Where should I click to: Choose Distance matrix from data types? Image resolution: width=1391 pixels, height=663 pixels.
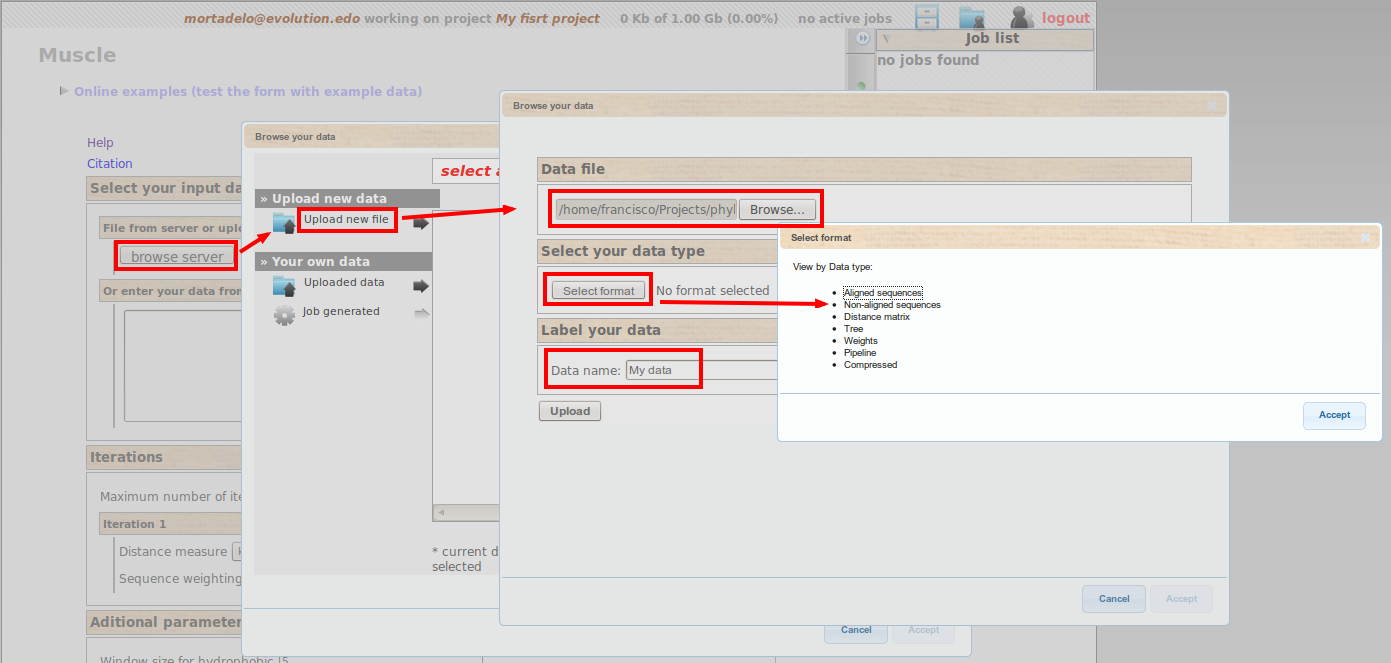[876, 317]
